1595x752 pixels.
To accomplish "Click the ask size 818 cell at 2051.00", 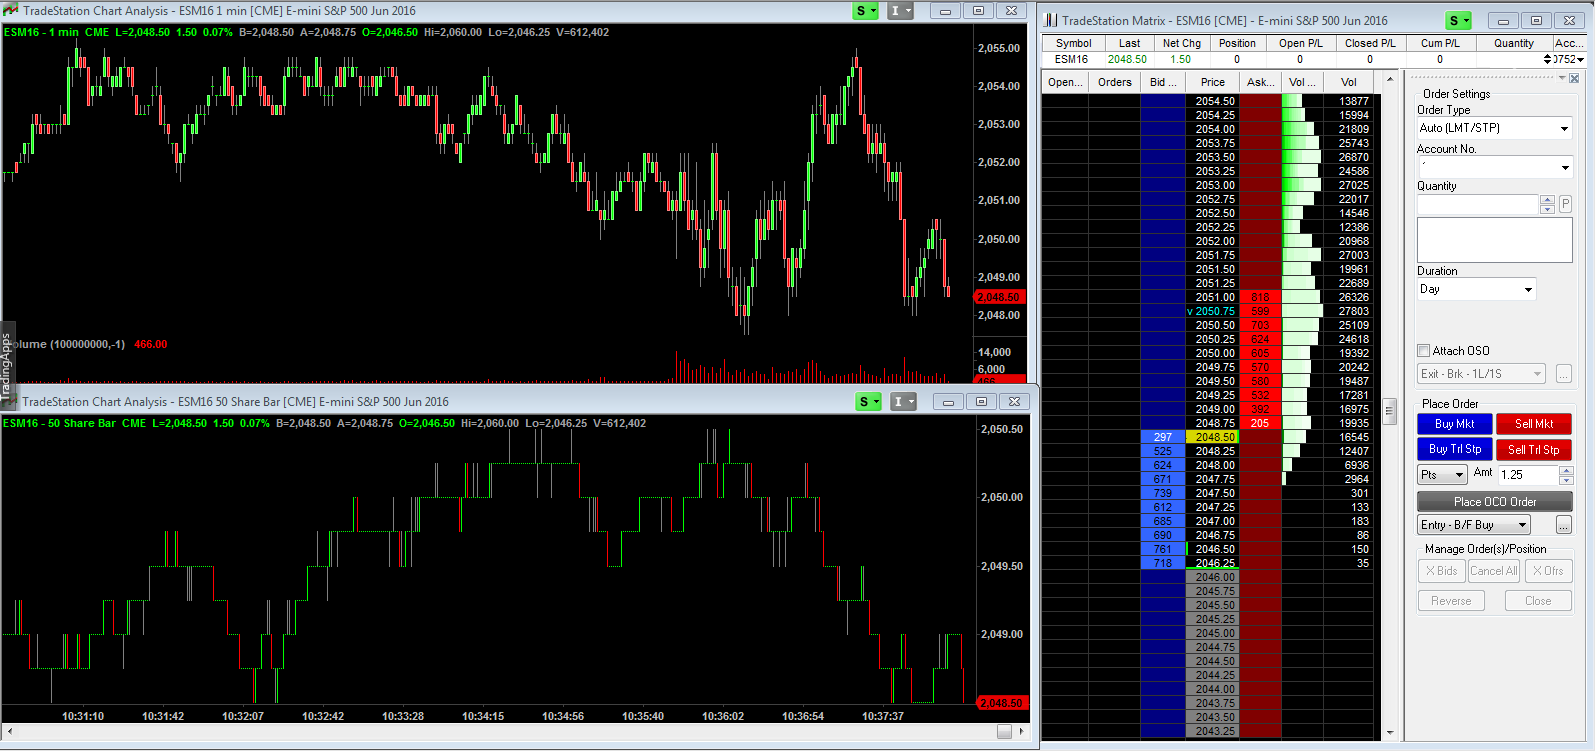I will point(1260,297).
